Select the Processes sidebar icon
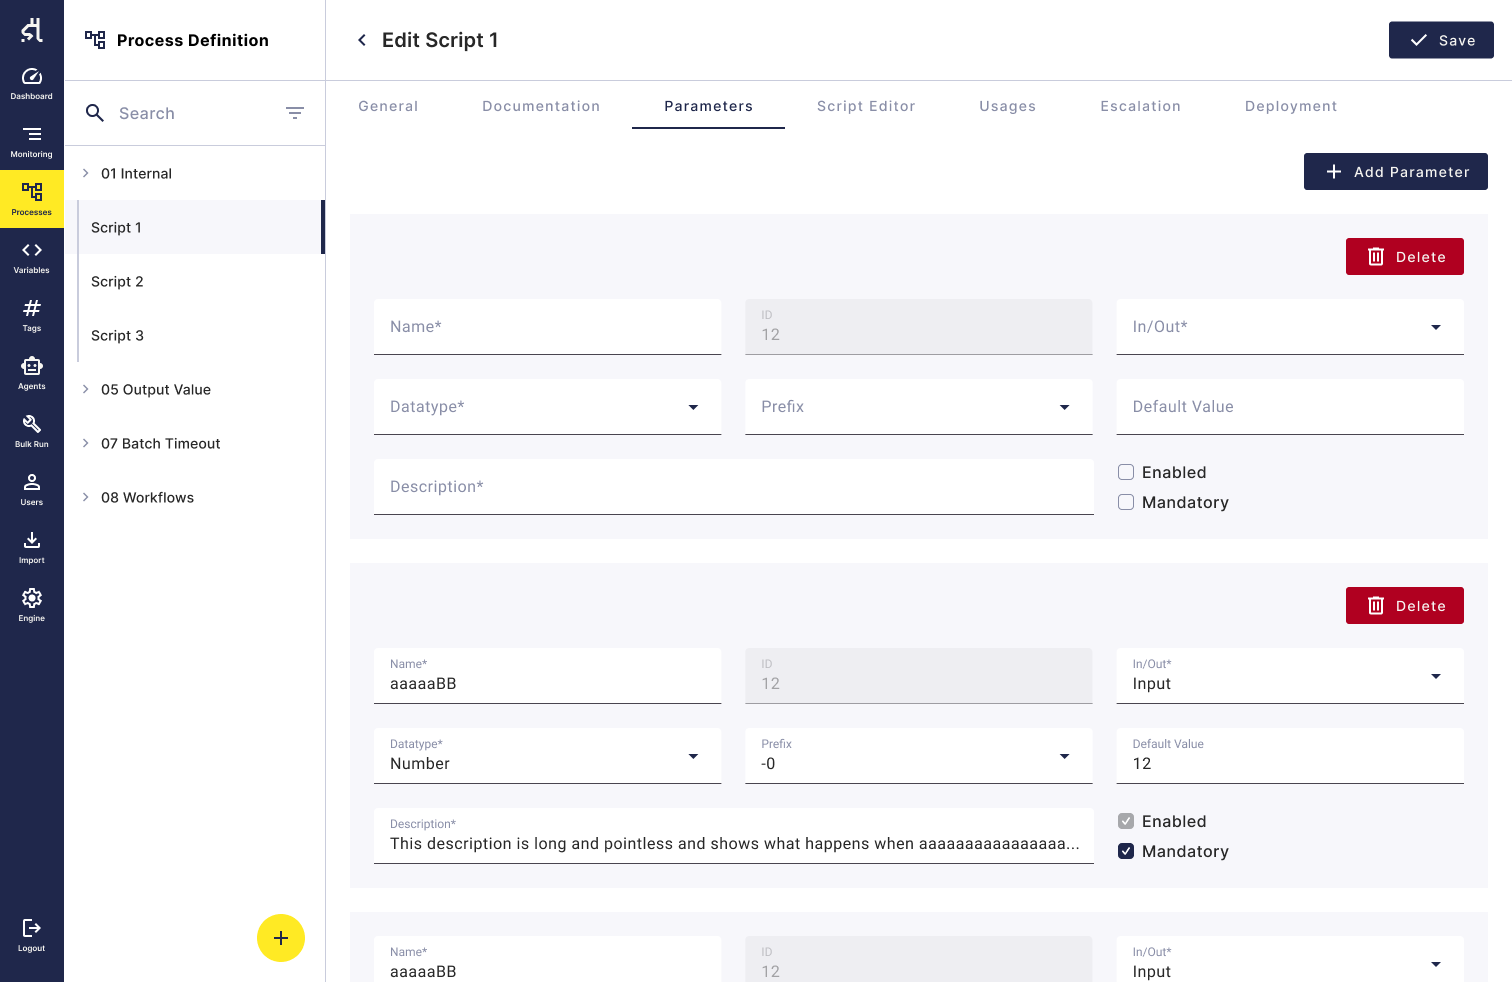The width and height of the screenshot is (1512, 982). pos(32,199)
